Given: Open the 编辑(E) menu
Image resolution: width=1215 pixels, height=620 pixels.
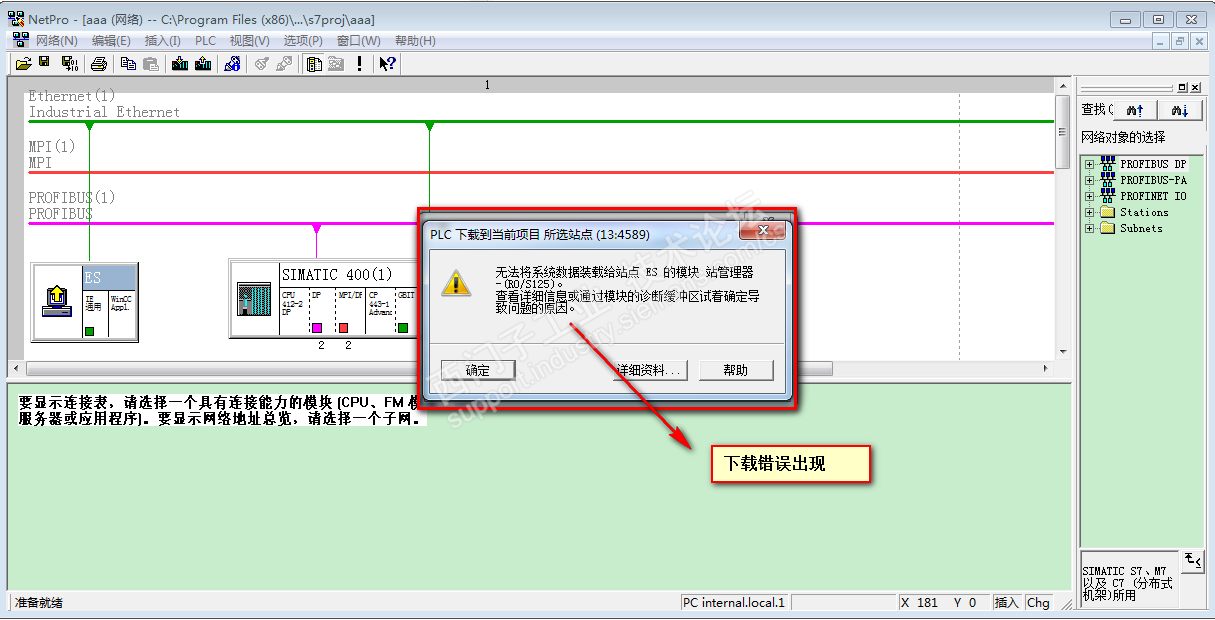Looking at the screenshot, I should (x=111, y=41).
